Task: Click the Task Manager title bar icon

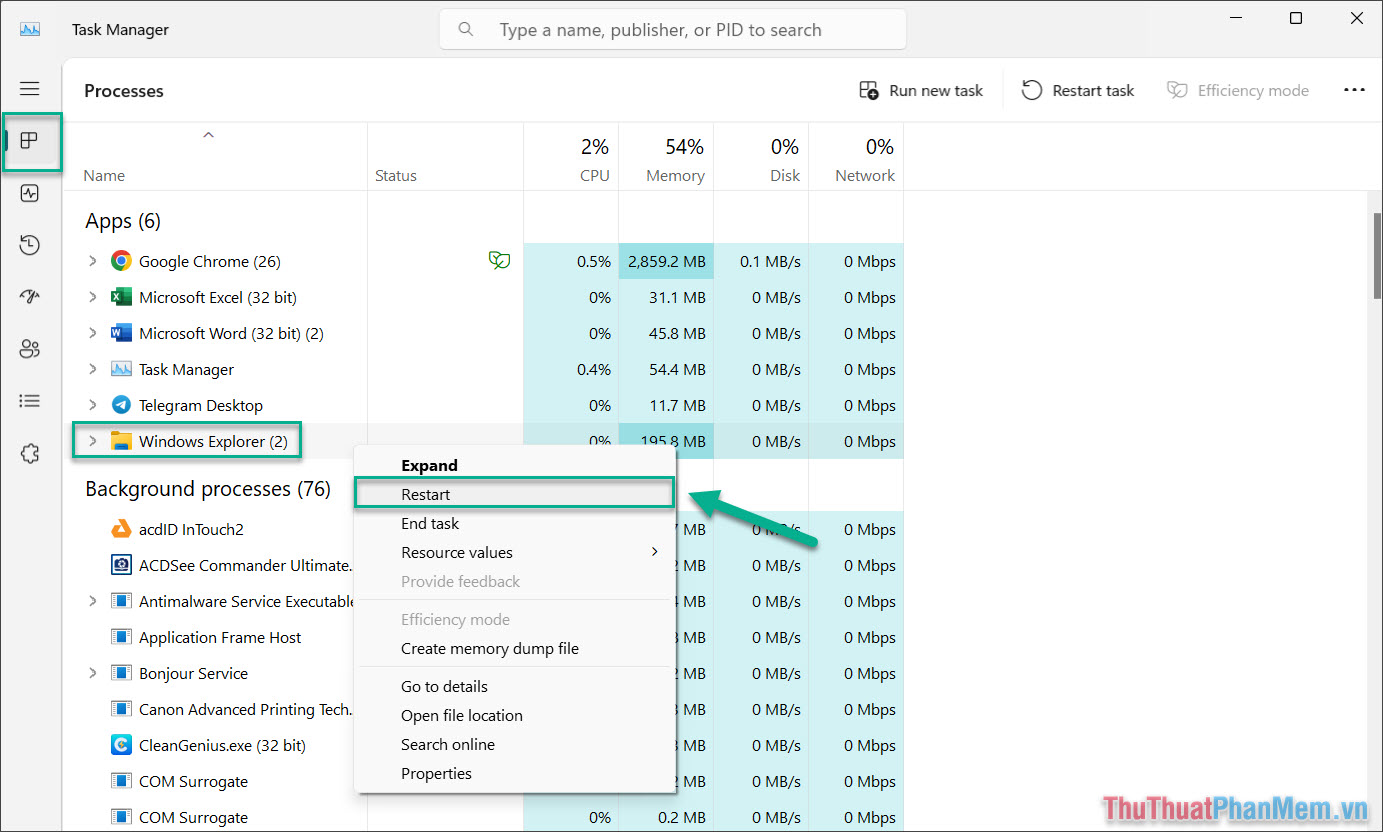Action: point(30,29)
